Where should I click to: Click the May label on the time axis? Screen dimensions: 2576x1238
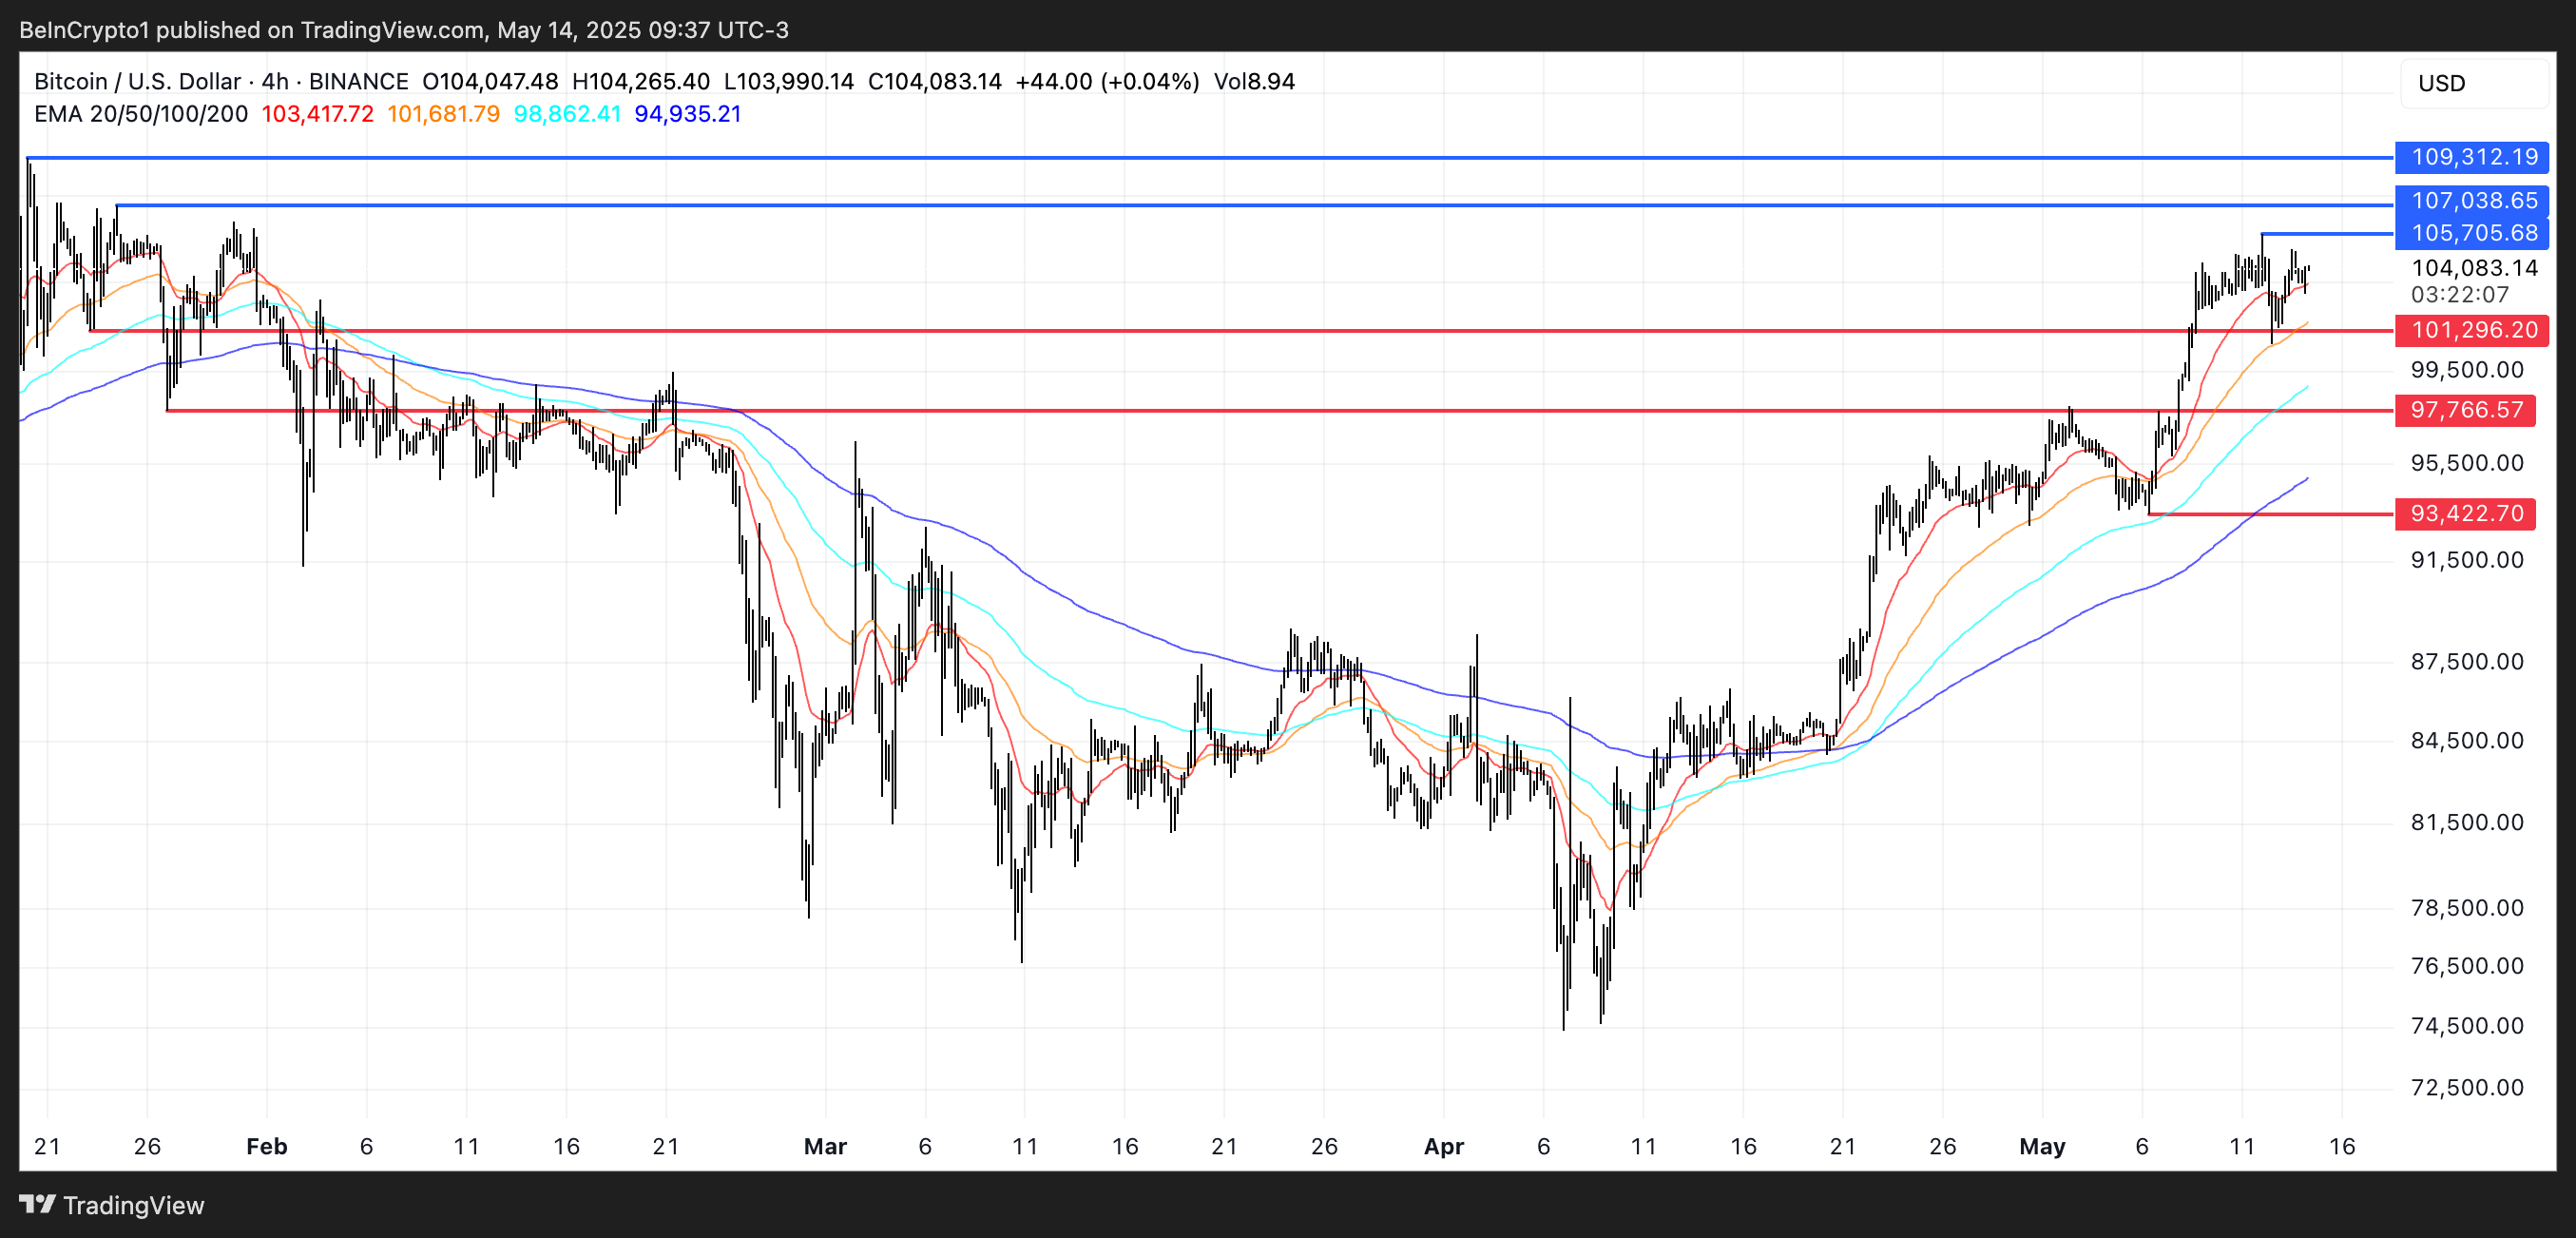2043,1146
